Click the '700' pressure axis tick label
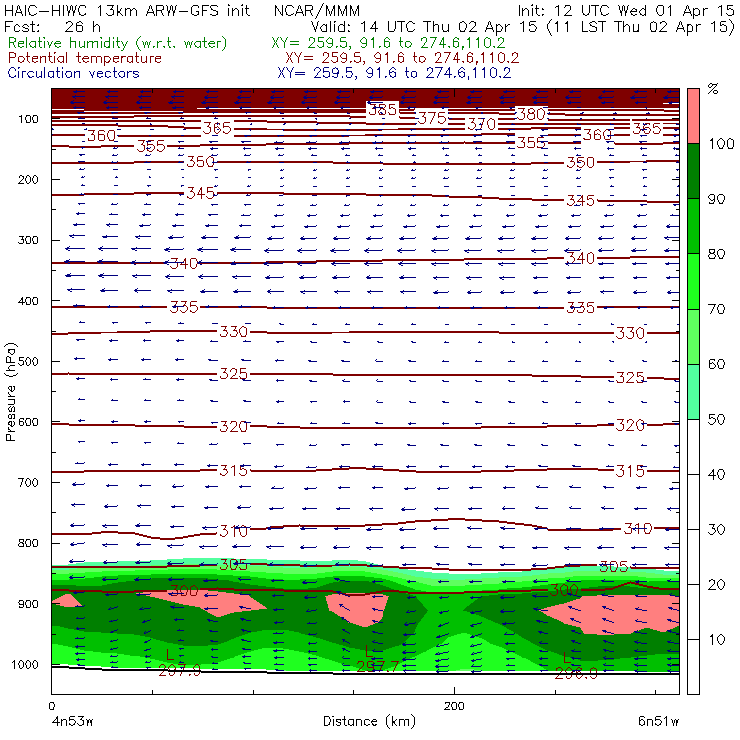 [x=28, y=483]
